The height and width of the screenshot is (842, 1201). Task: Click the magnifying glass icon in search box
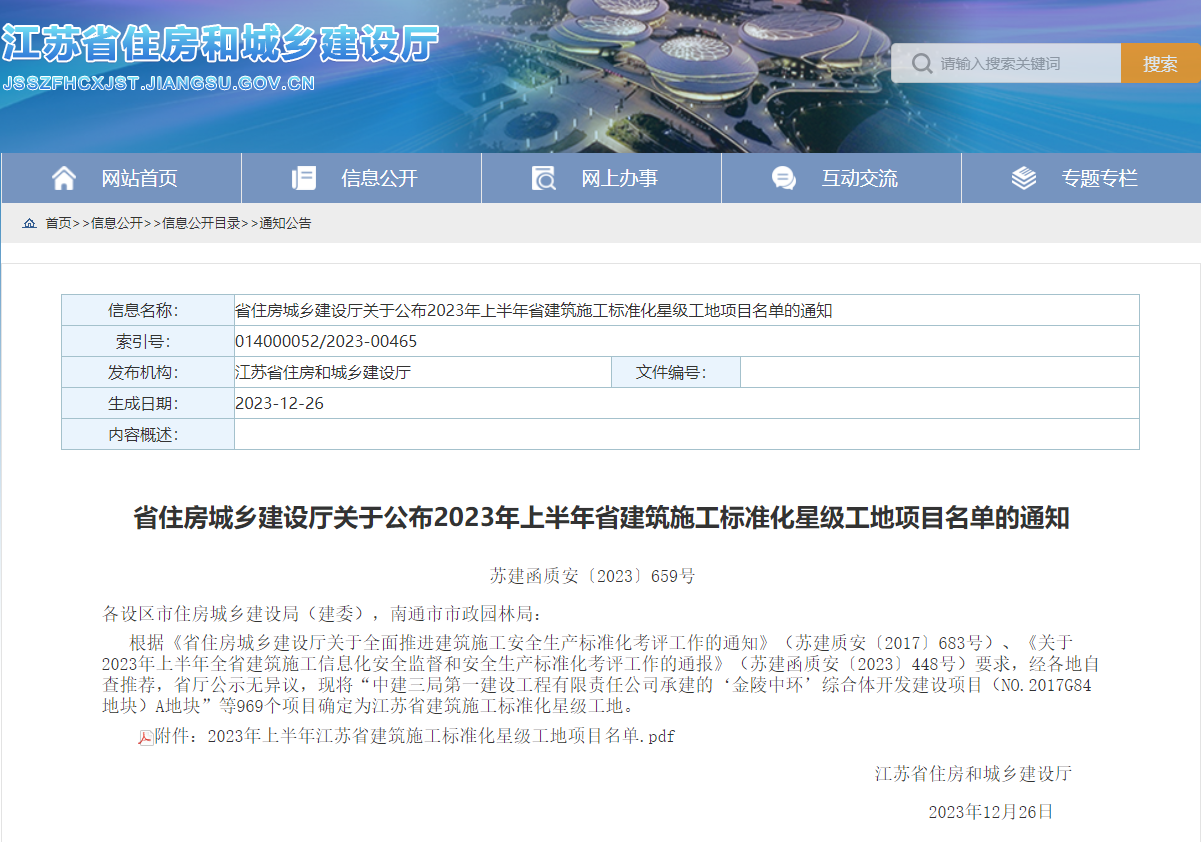coord(922,64)
